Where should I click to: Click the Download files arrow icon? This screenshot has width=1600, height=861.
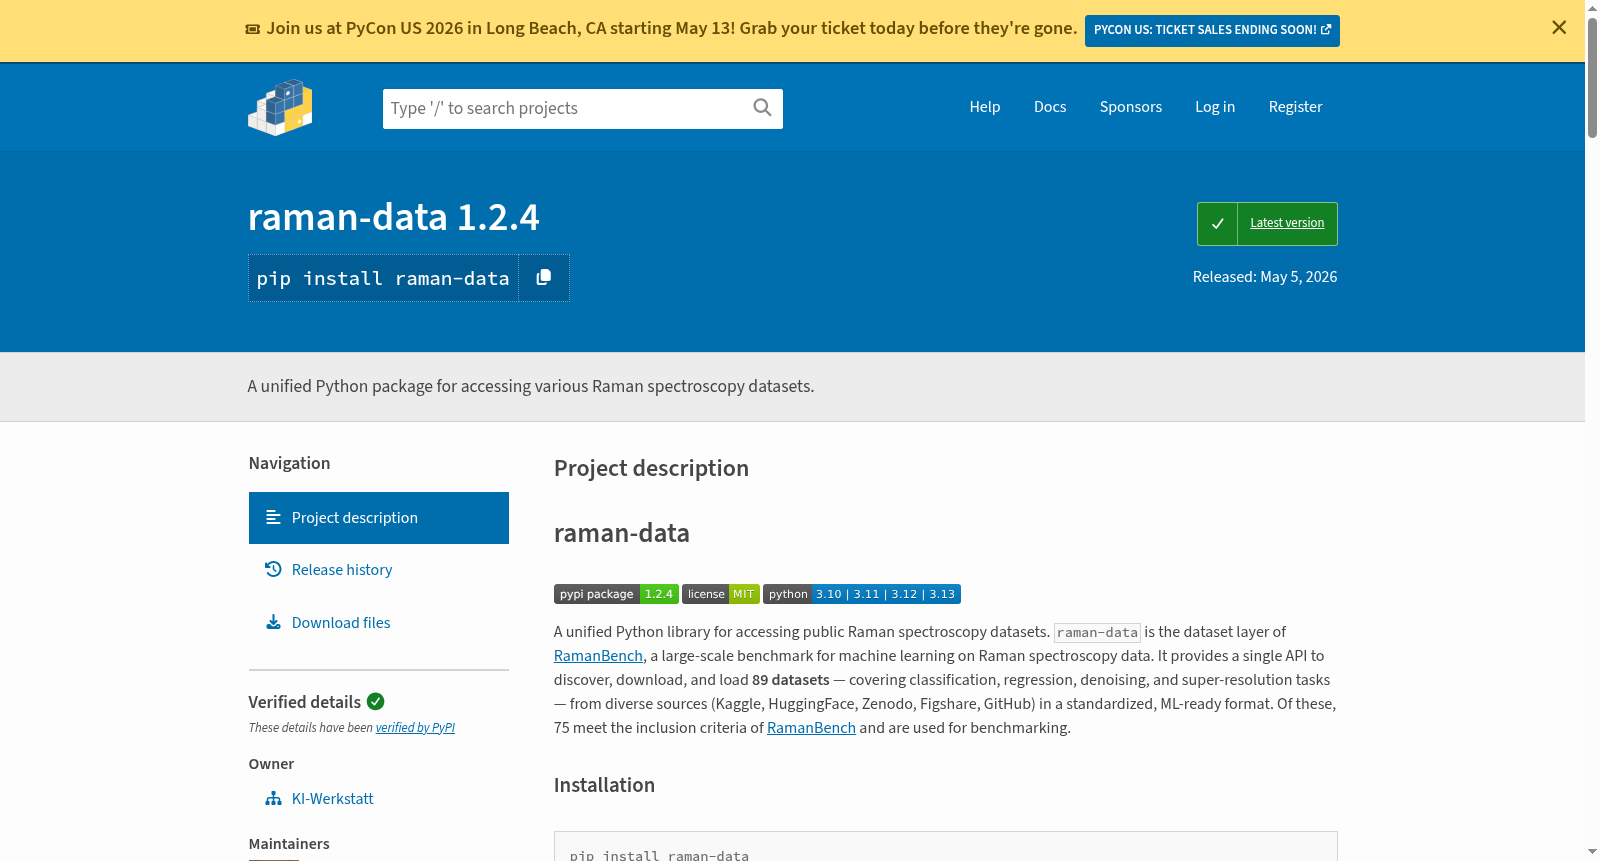[x=273, y=622]
